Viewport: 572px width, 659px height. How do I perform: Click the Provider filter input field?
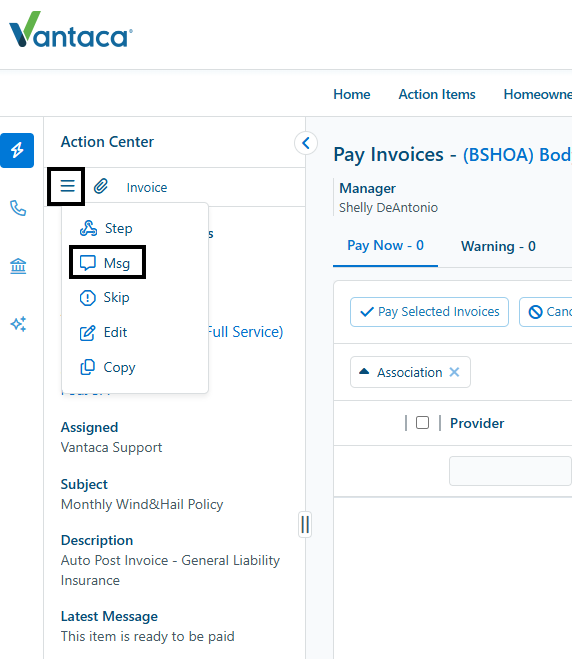click(x=511, y=471)
